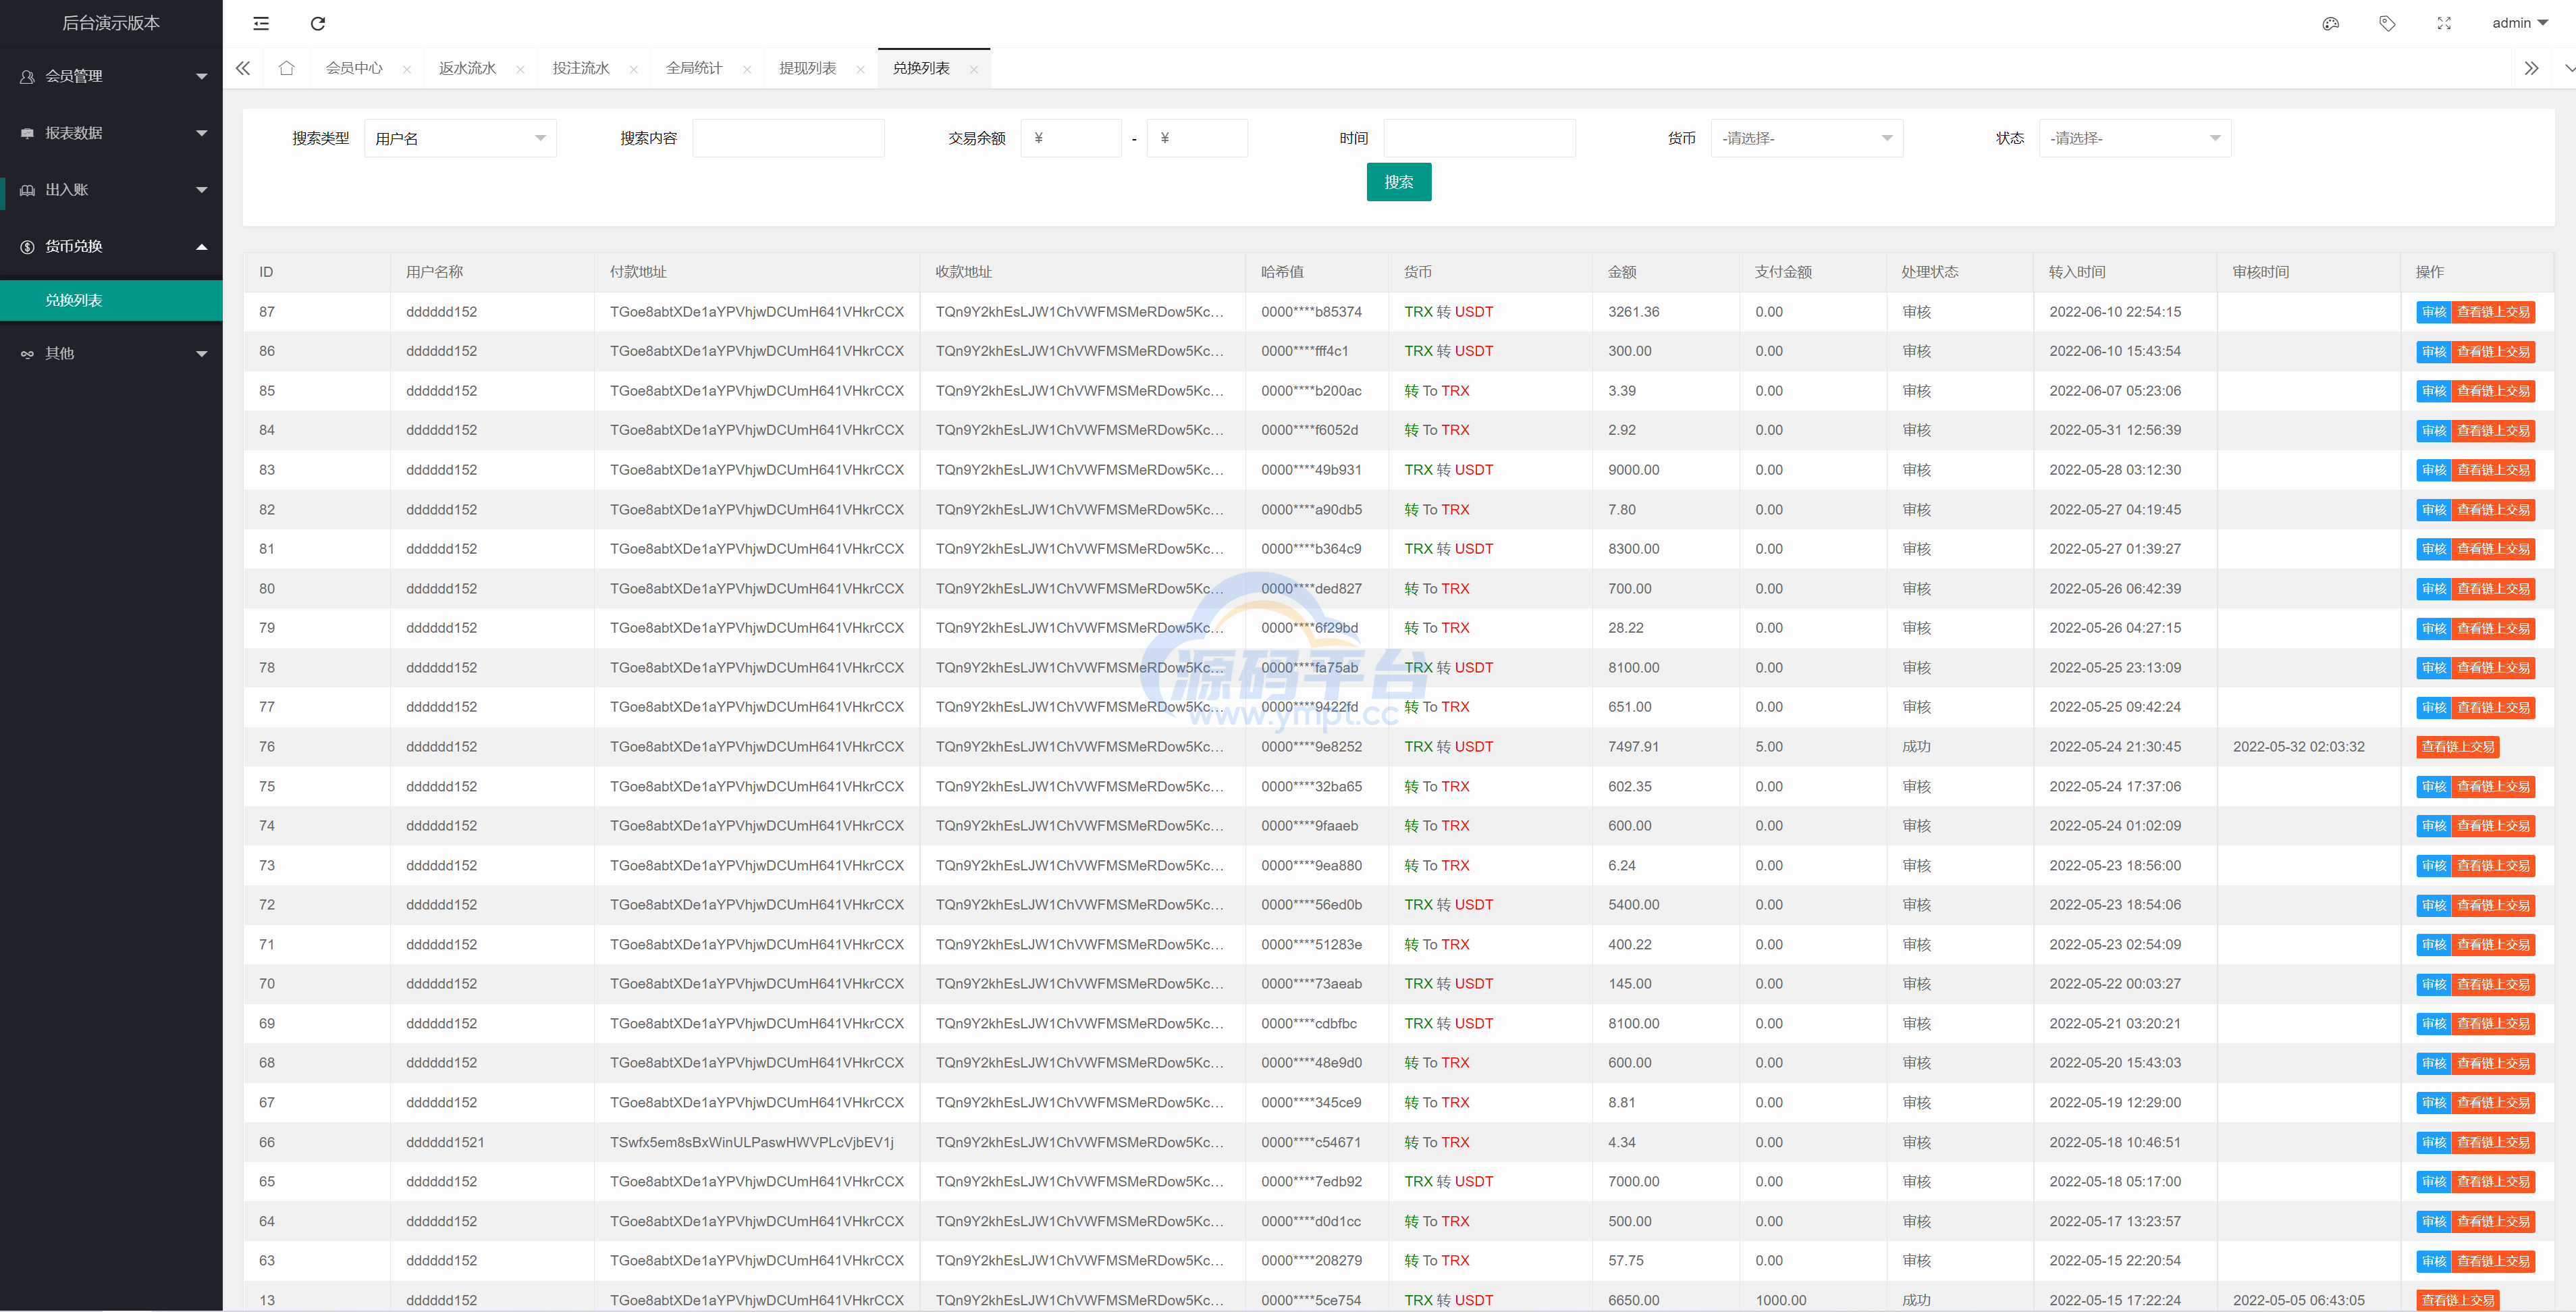2576x1312 pixels.
Task: Open the theme palette icon
Action: click(x=2330, y=24)
